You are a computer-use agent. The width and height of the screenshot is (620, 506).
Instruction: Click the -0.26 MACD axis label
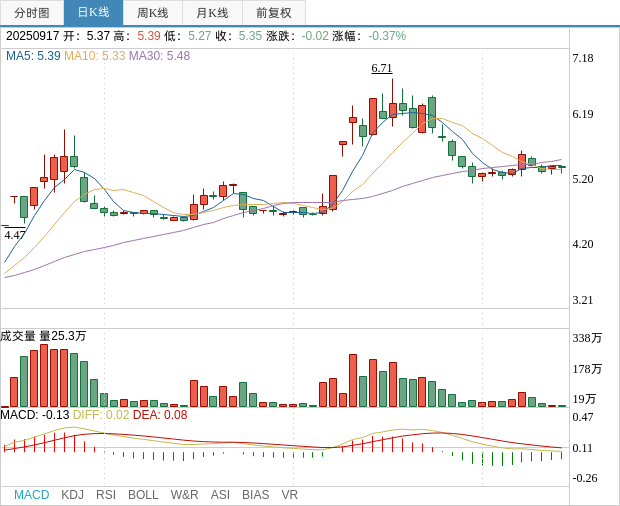pos(584,478)
